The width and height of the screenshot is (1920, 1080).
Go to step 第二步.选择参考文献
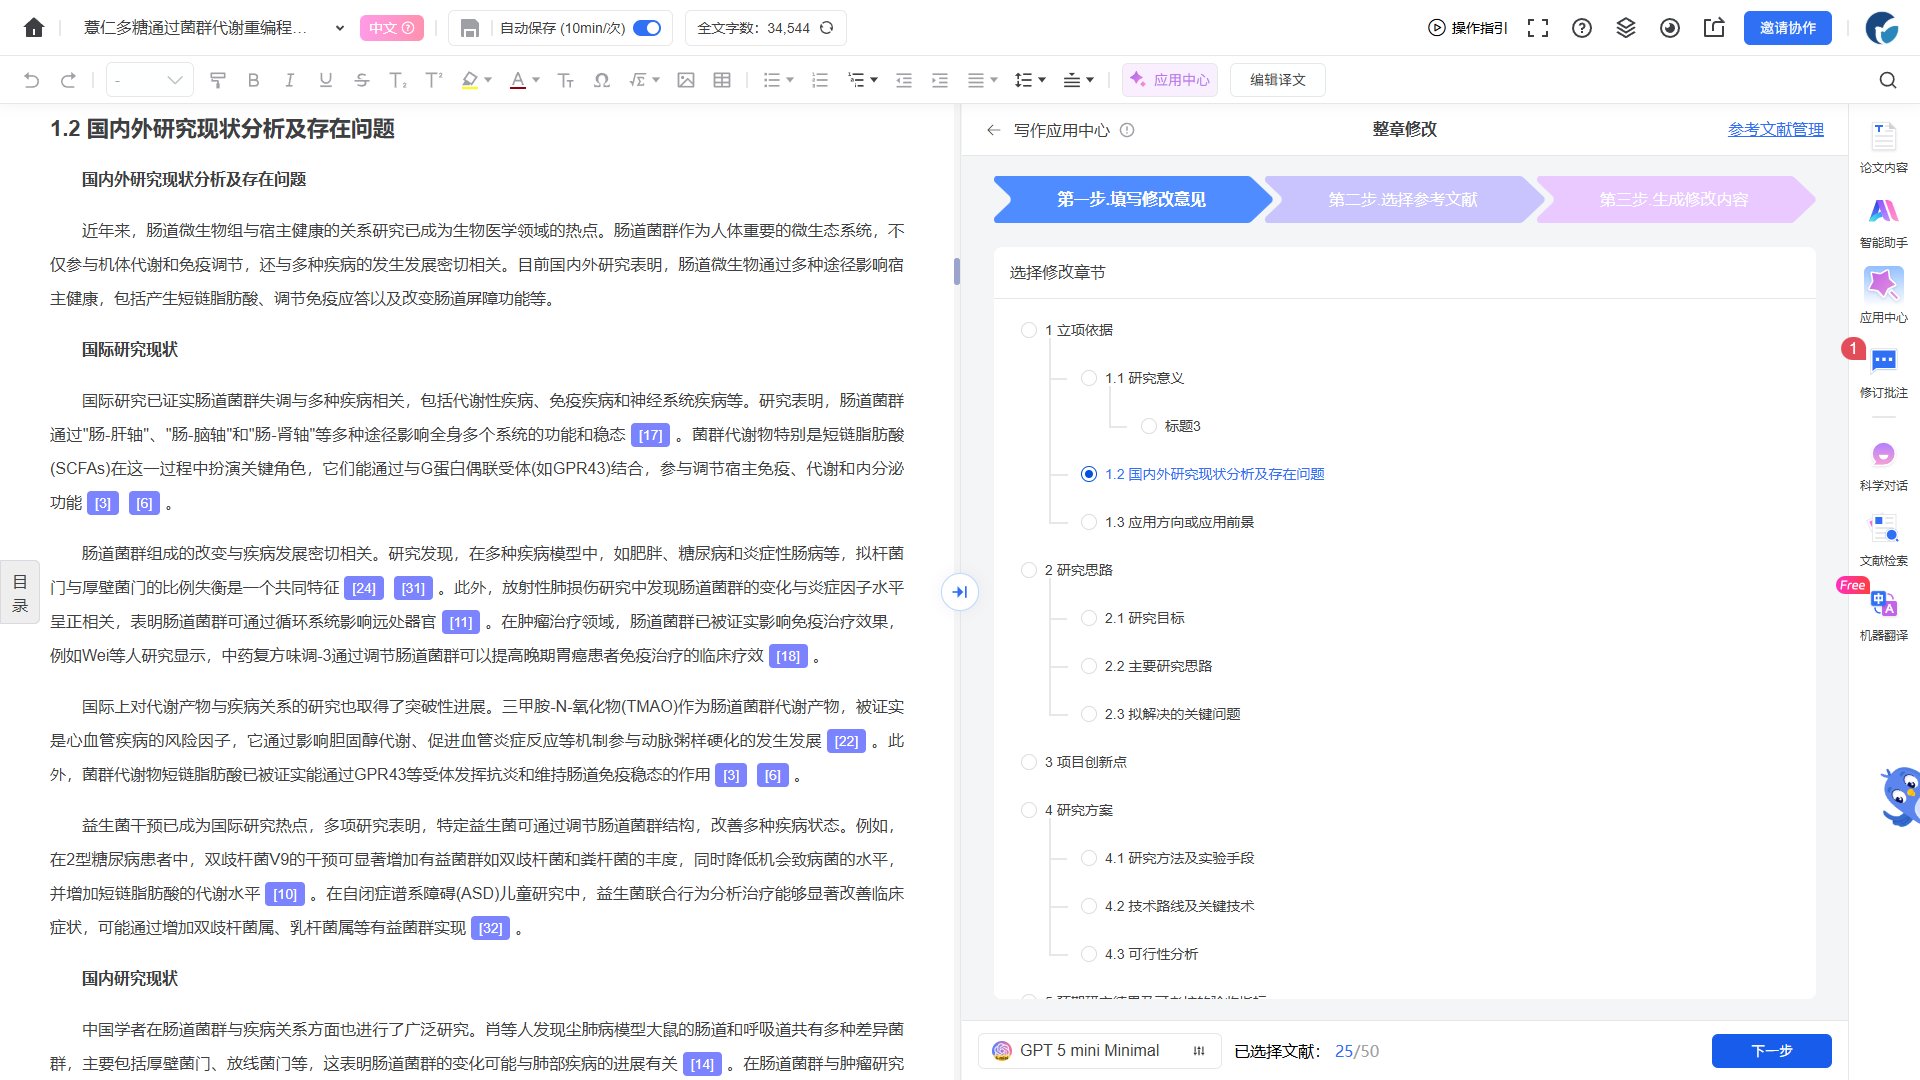1402,199
